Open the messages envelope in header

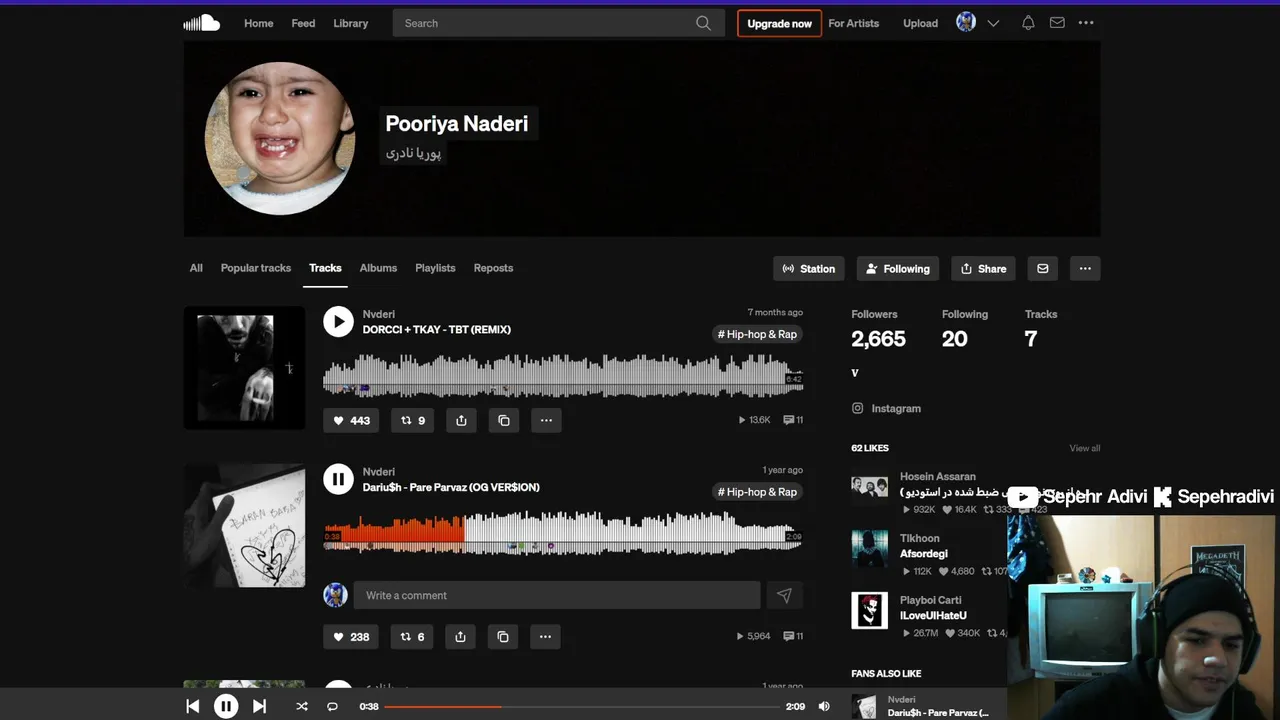click(1057, 23)
